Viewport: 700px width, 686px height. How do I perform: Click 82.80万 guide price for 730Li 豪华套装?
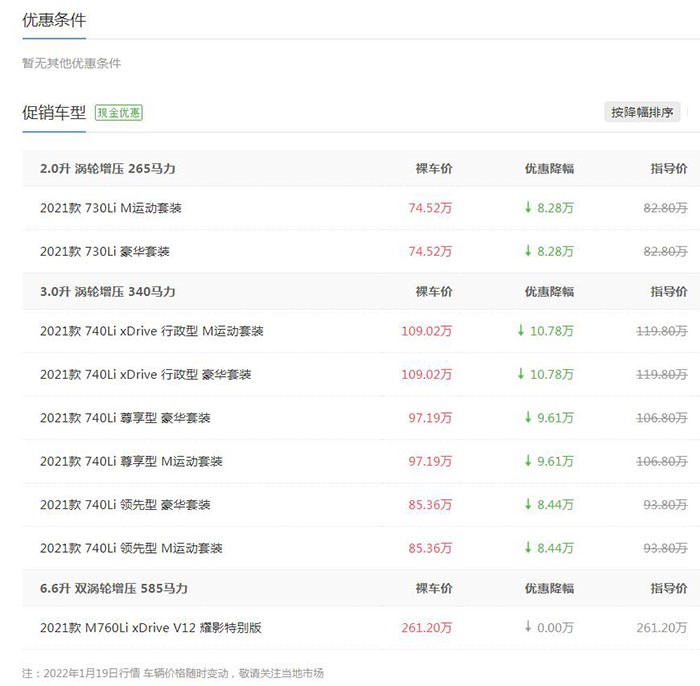[x=665, y=251]
